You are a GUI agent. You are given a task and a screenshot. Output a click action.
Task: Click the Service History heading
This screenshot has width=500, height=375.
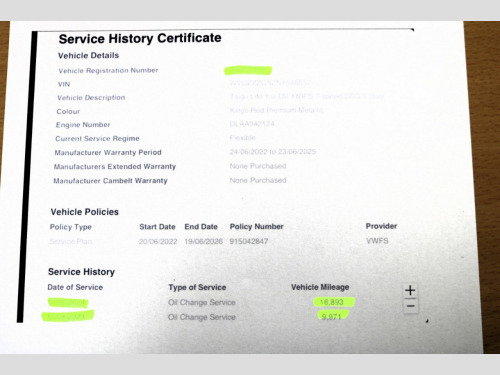[81, 272]
